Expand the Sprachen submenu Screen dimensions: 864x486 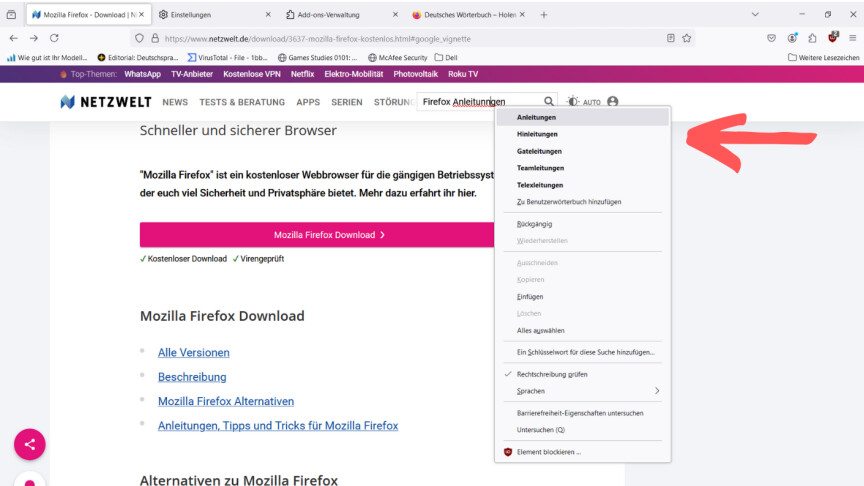click(x=582, y=391)
